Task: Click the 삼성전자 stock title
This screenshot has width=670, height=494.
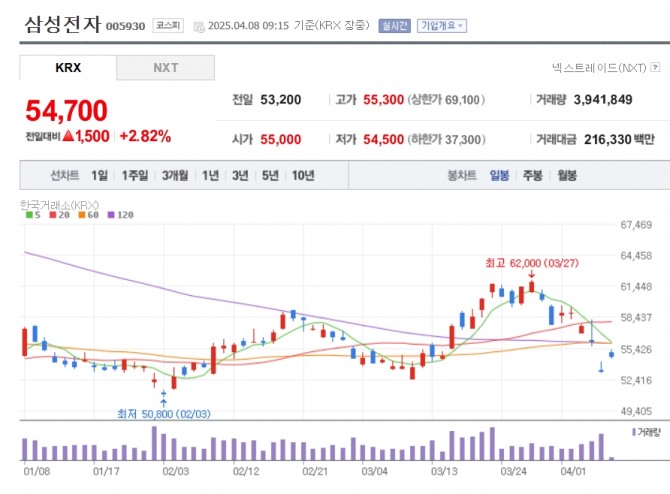Action: (63, 24)
